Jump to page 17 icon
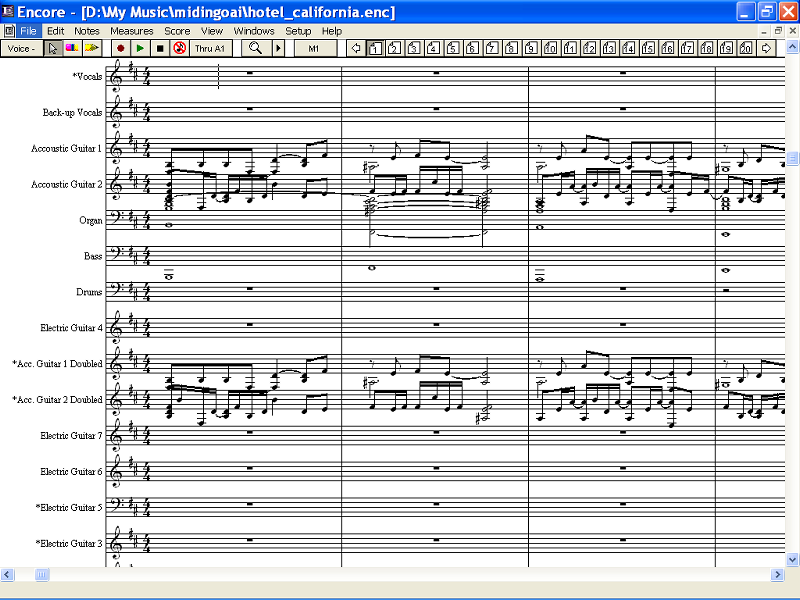800x600 pixels. 687,48
